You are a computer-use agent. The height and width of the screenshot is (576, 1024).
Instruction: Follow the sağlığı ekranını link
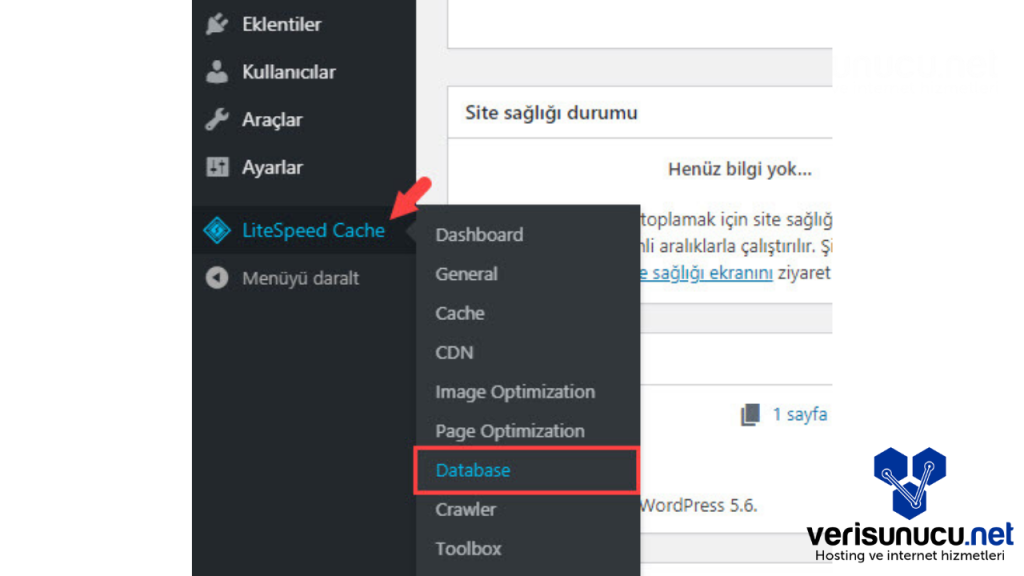click(706, 274)
